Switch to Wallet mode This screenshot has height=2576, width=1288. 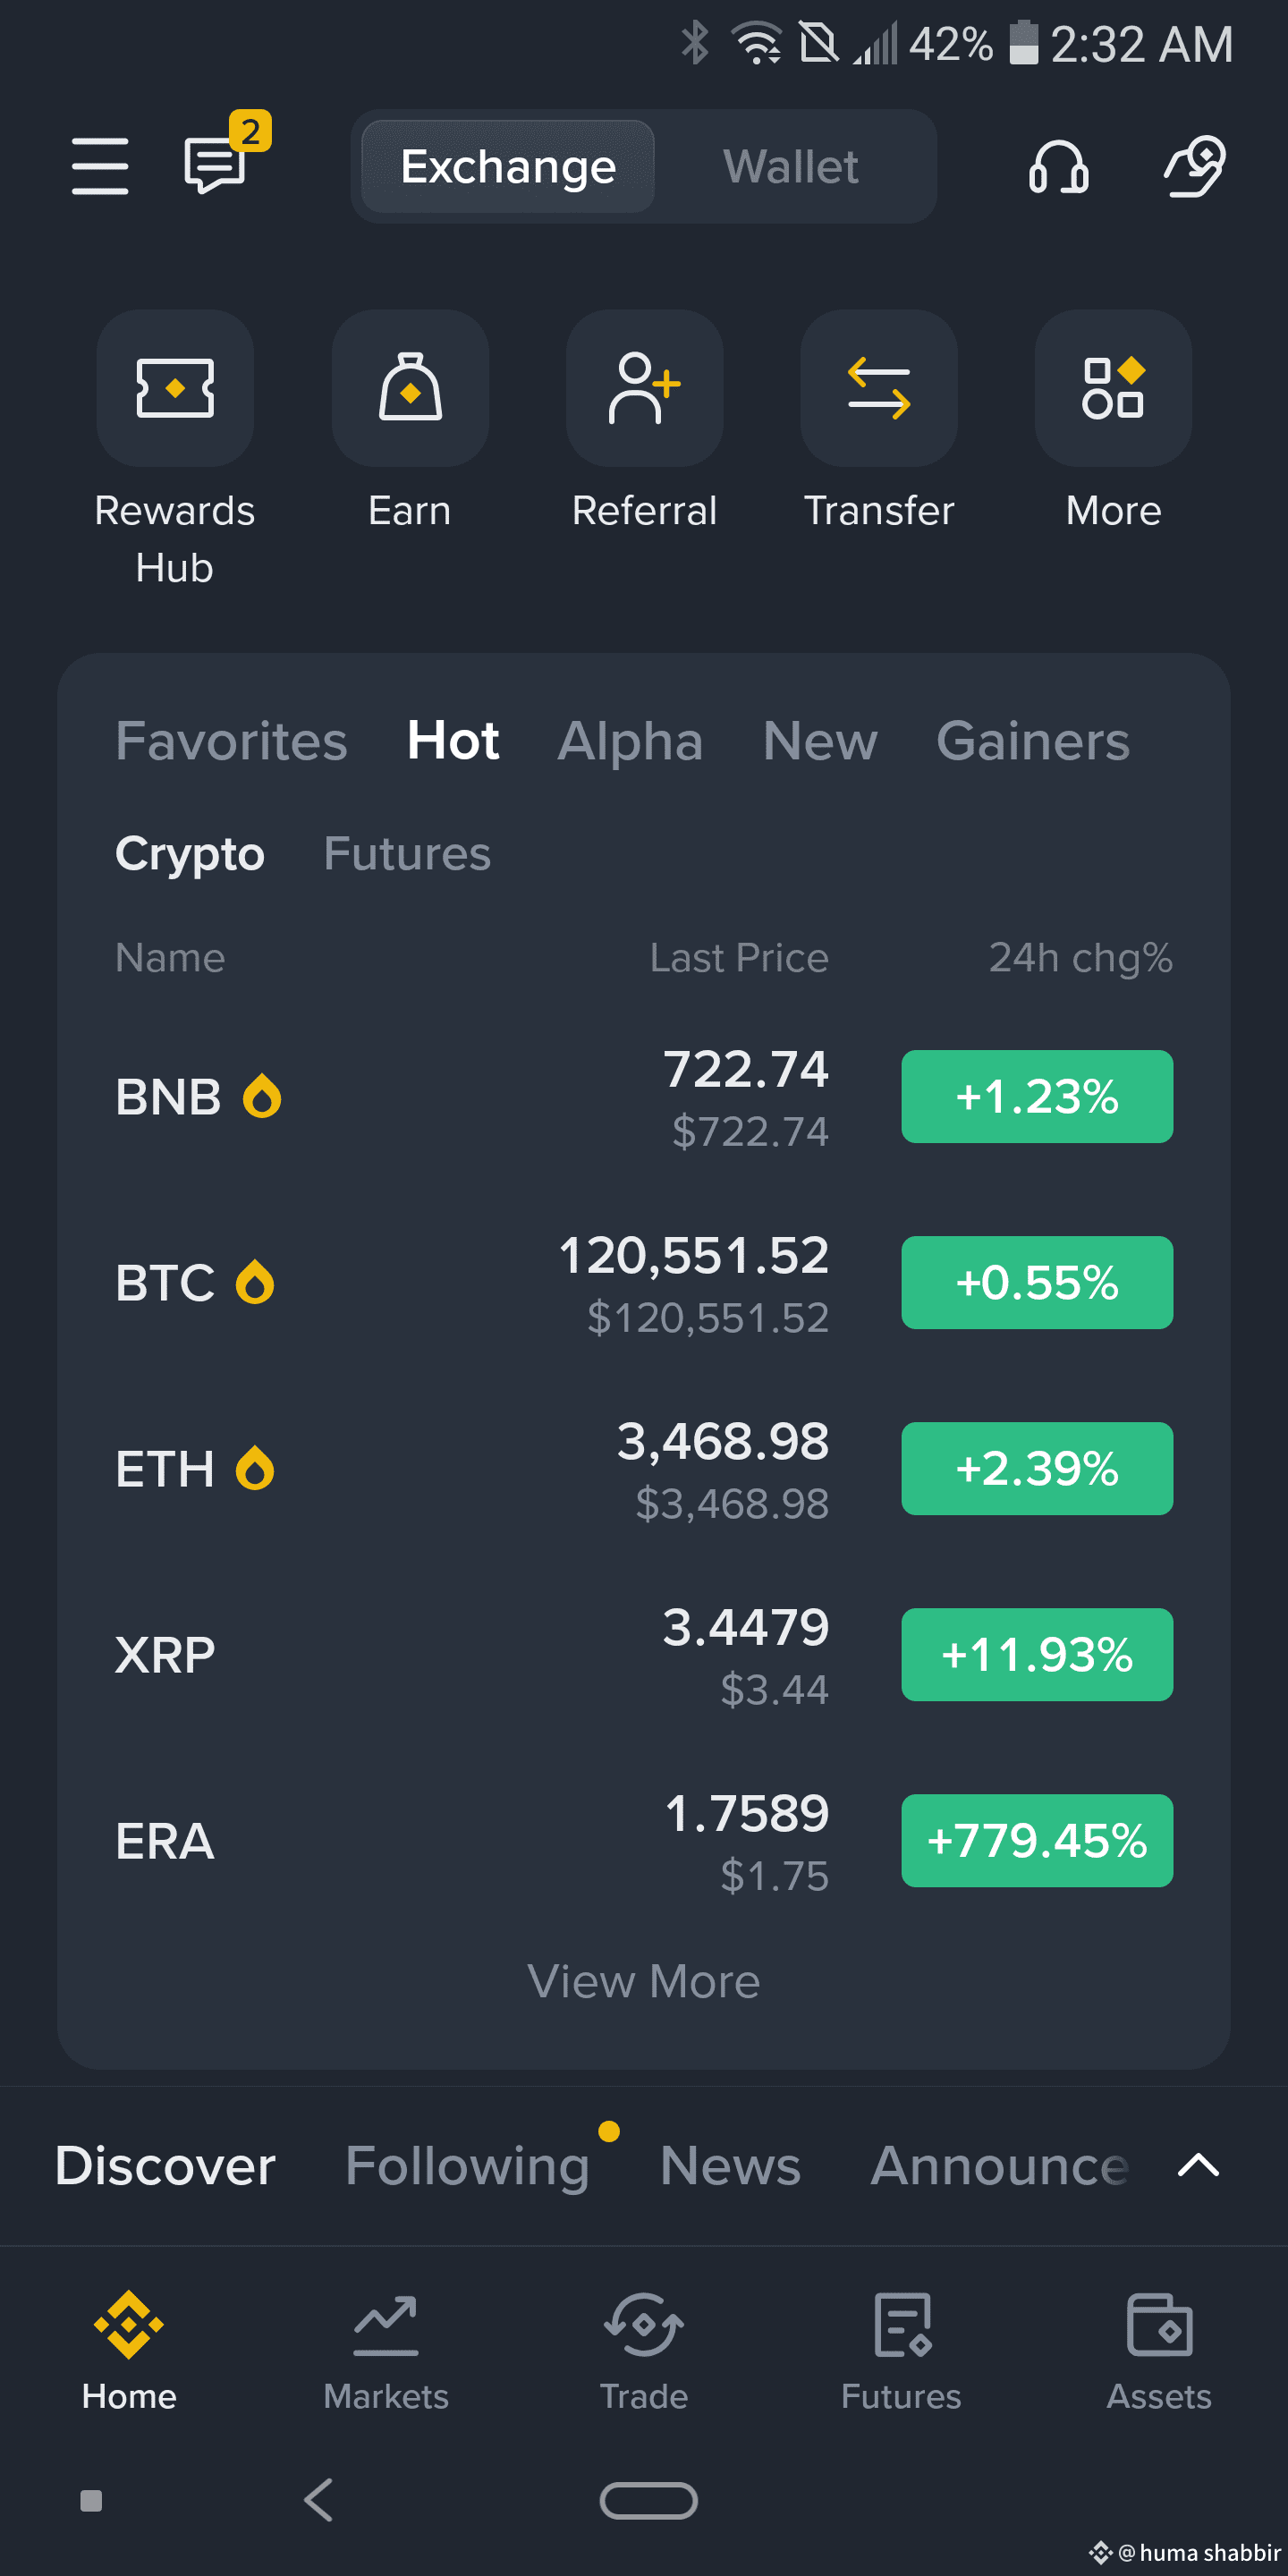tap(791, 167)
